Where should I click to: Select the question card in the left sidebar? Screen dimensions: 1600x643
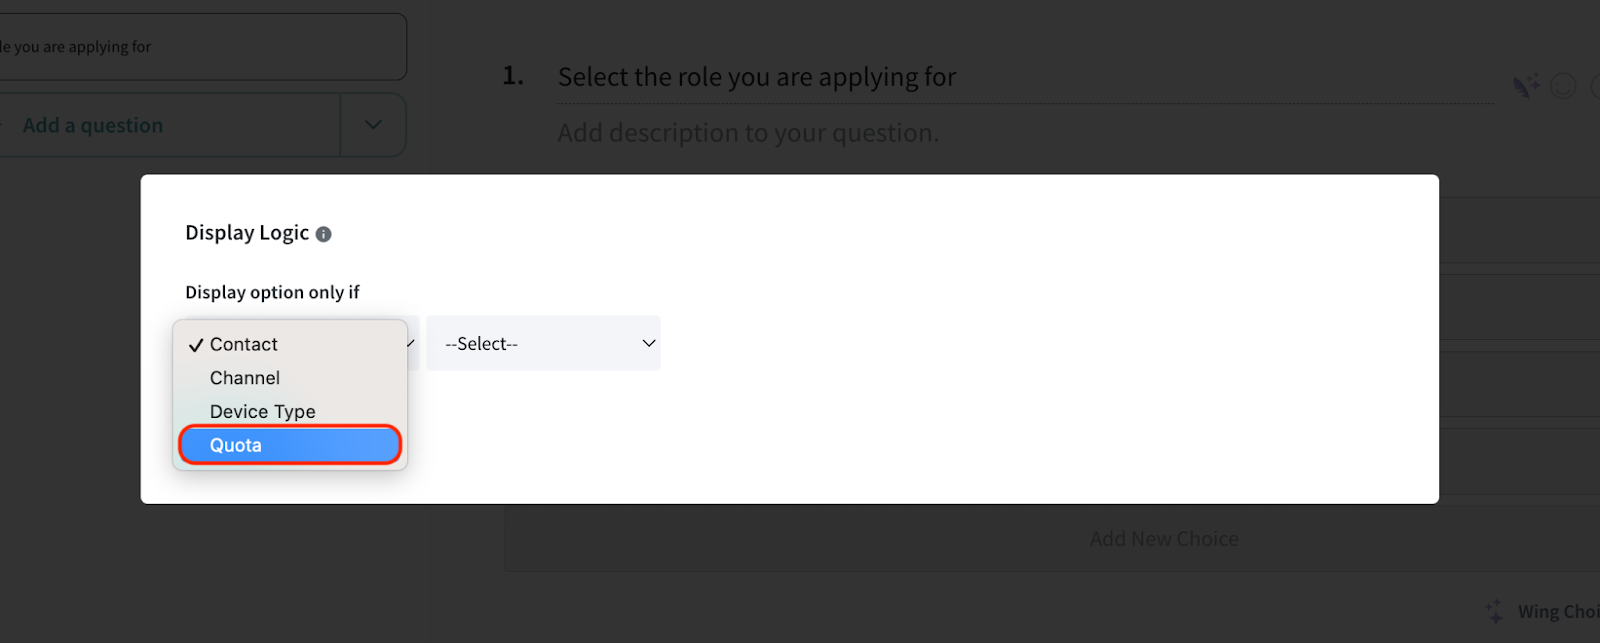tap(200, 47)
